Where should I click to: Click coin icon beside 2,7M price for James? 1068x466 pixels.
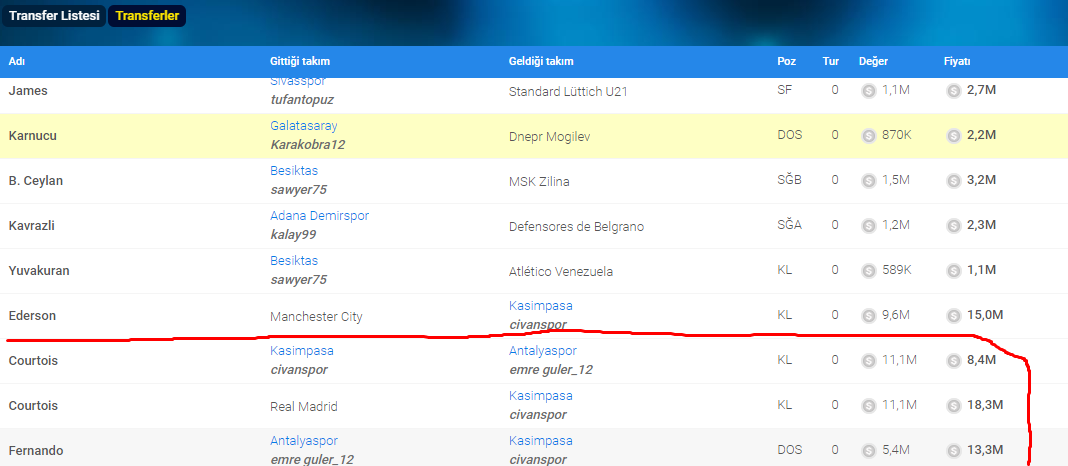[x=954, y=91]
